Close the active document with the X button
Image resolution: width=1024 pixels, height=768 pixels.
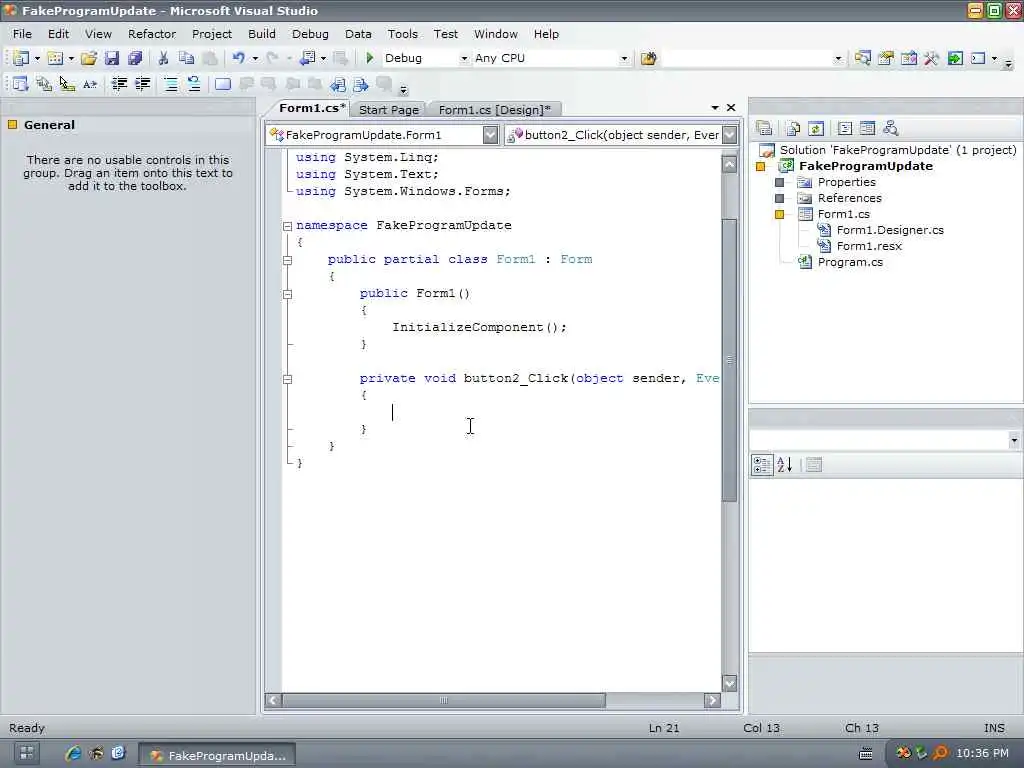pos(731,108)
